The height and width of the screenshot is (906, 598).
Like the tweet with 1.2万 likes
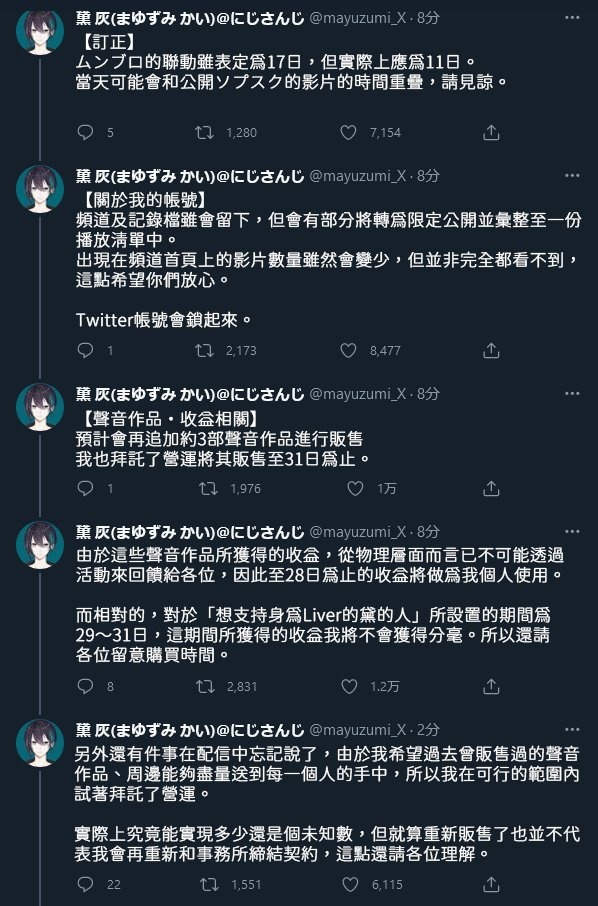pyautogui.click(x=350, y=686)
